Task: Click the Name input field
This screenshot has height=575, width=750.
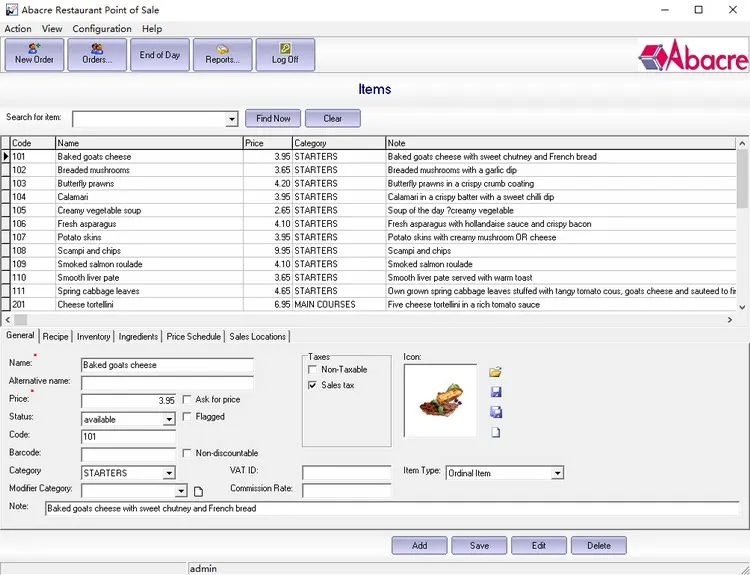Action: coord(167,365)
